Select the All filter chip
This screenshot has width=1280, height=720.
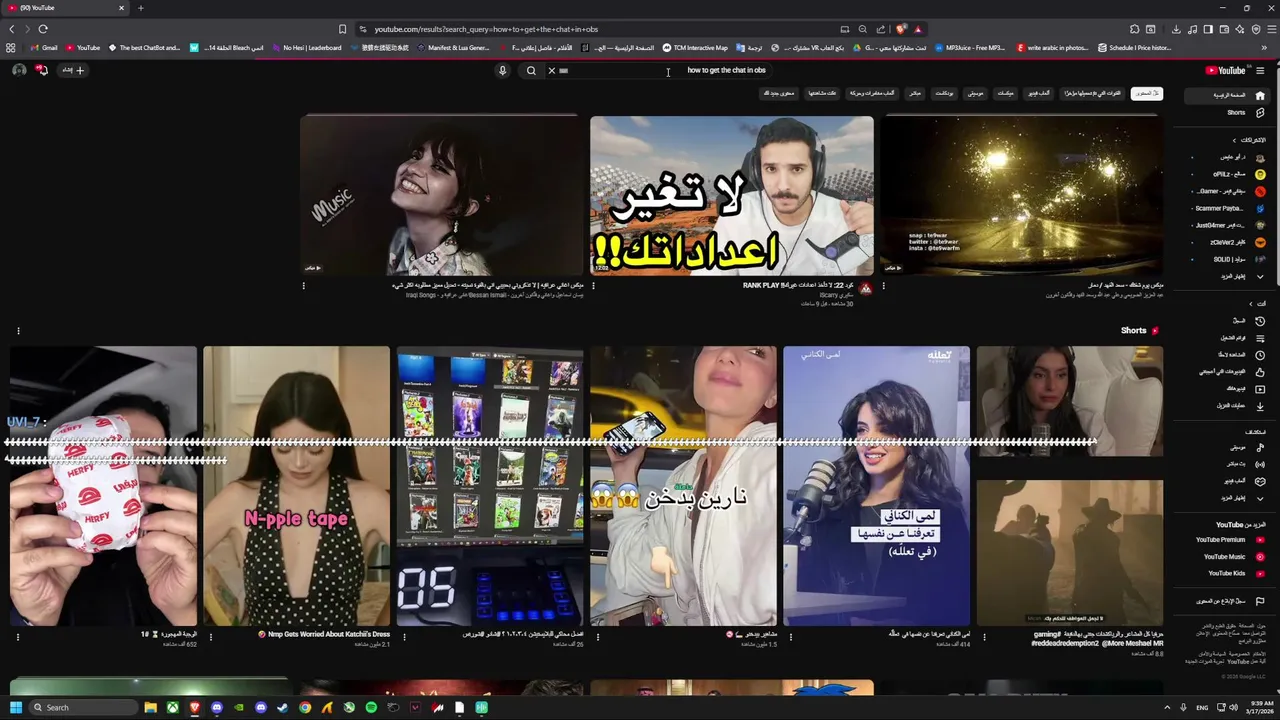(1146, 93)
